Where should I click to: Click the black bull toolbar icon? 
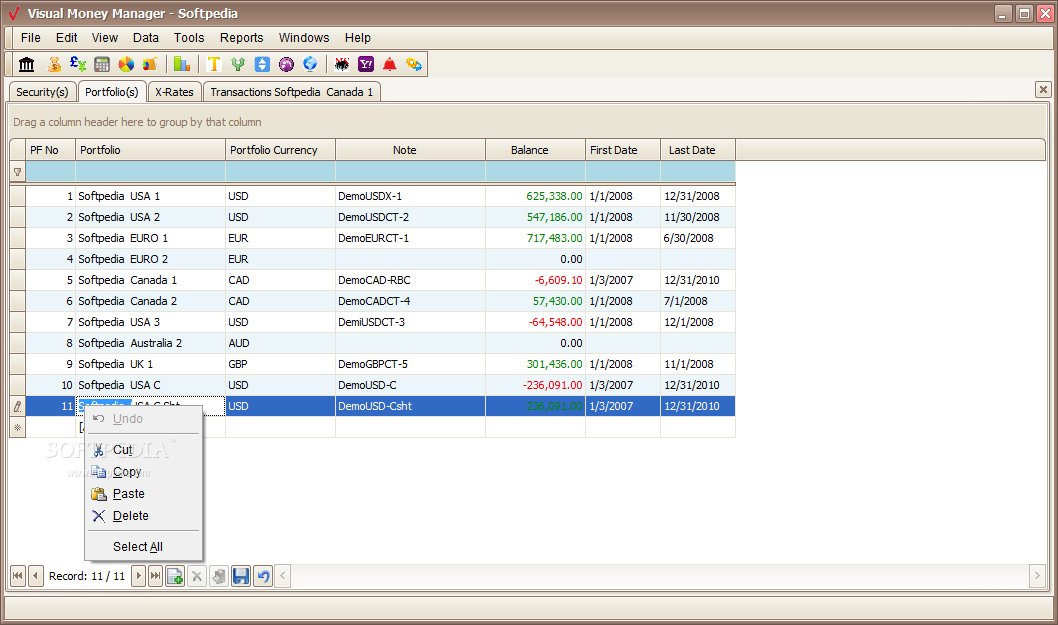pyautogui.click(x=342, y=64)
